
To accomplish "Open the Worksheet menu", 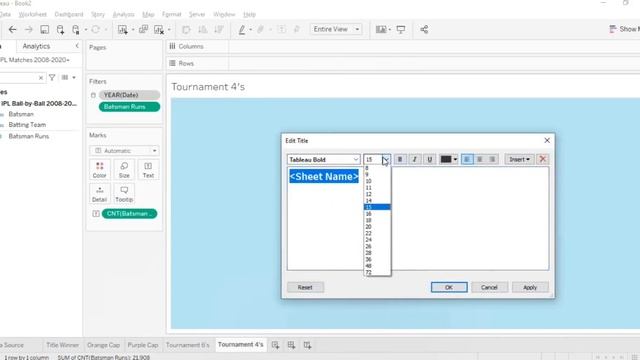I will 33,14.
